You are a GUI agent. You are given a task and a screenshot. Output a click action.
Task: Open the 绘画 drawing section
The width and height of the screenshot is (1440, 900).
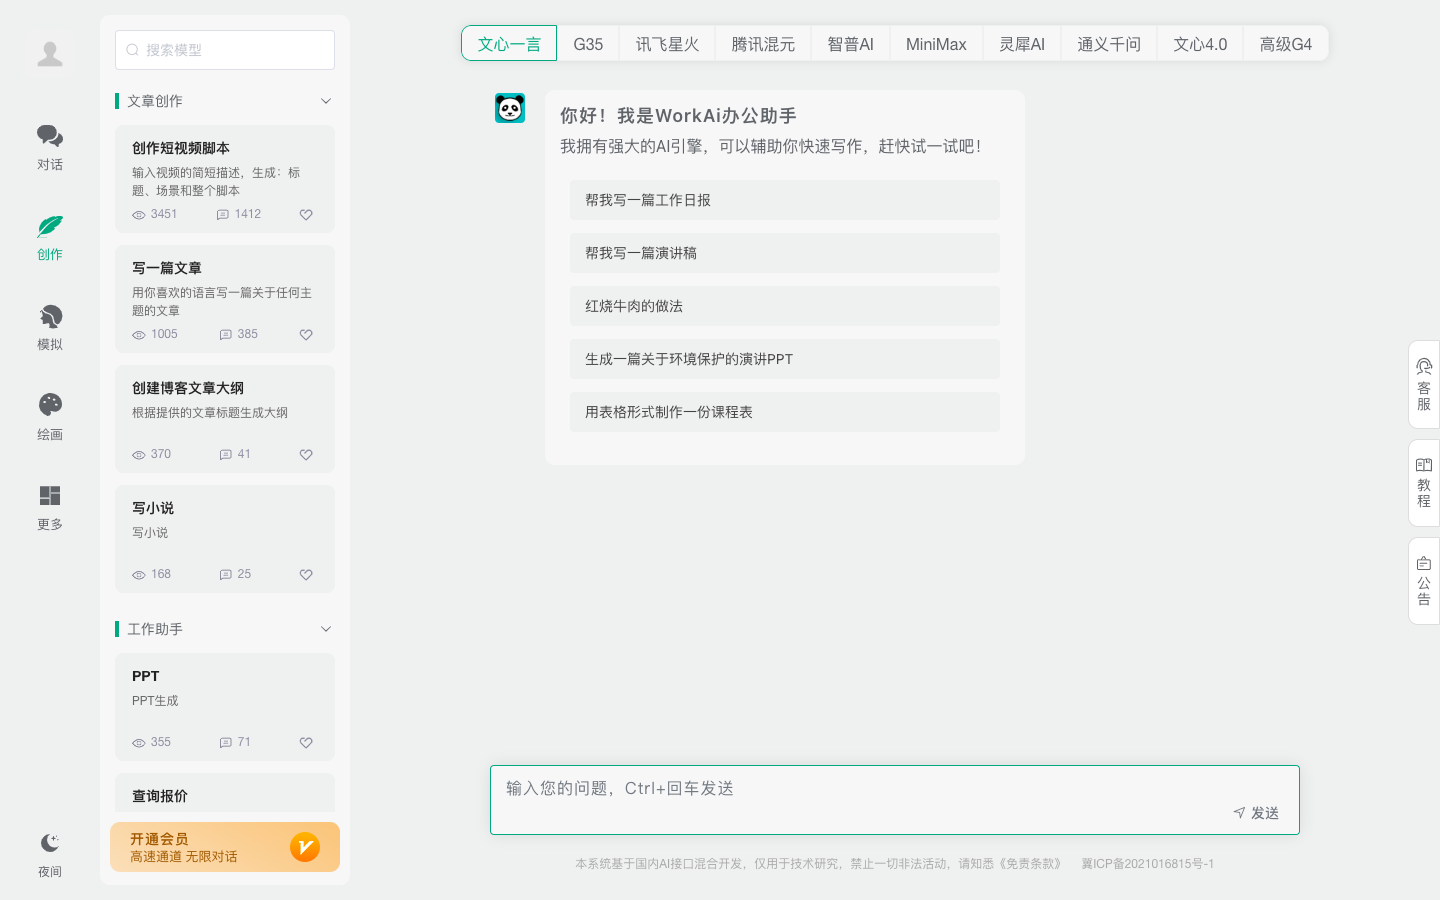tap(50, 415)
